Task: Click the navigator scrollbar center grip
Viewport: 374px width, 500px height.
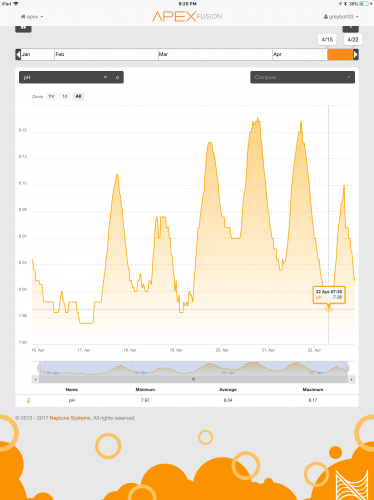Action: click(x=193, y=379)
